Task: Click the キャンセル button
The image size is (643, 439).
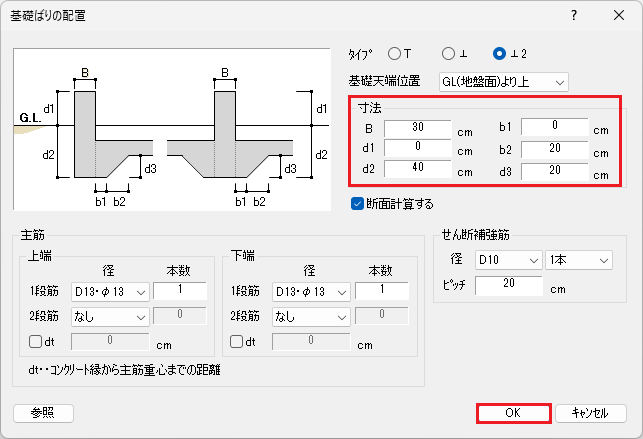Action: pyautogui.click(x=589, y=413)
